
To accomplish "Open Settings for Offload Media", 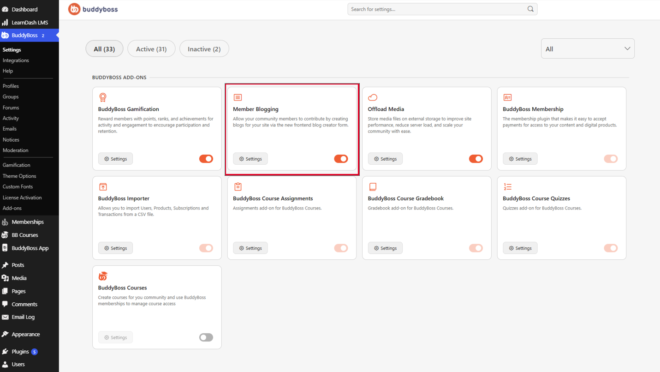I will [x=386, y=159].
